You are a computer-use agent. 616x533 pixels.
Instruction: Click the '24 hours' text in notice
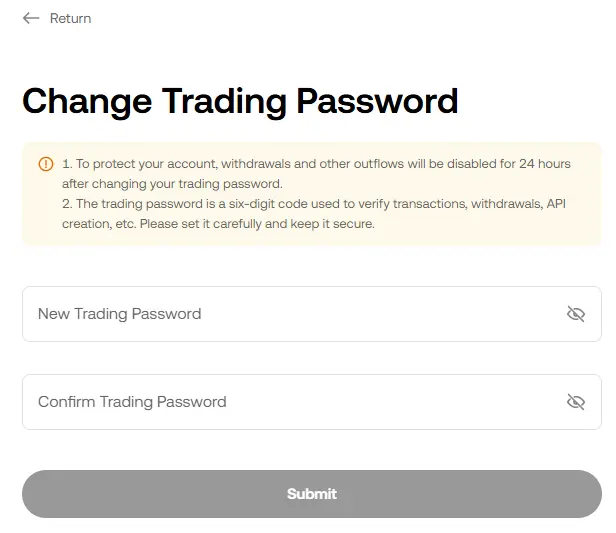(x=545, y=163)
